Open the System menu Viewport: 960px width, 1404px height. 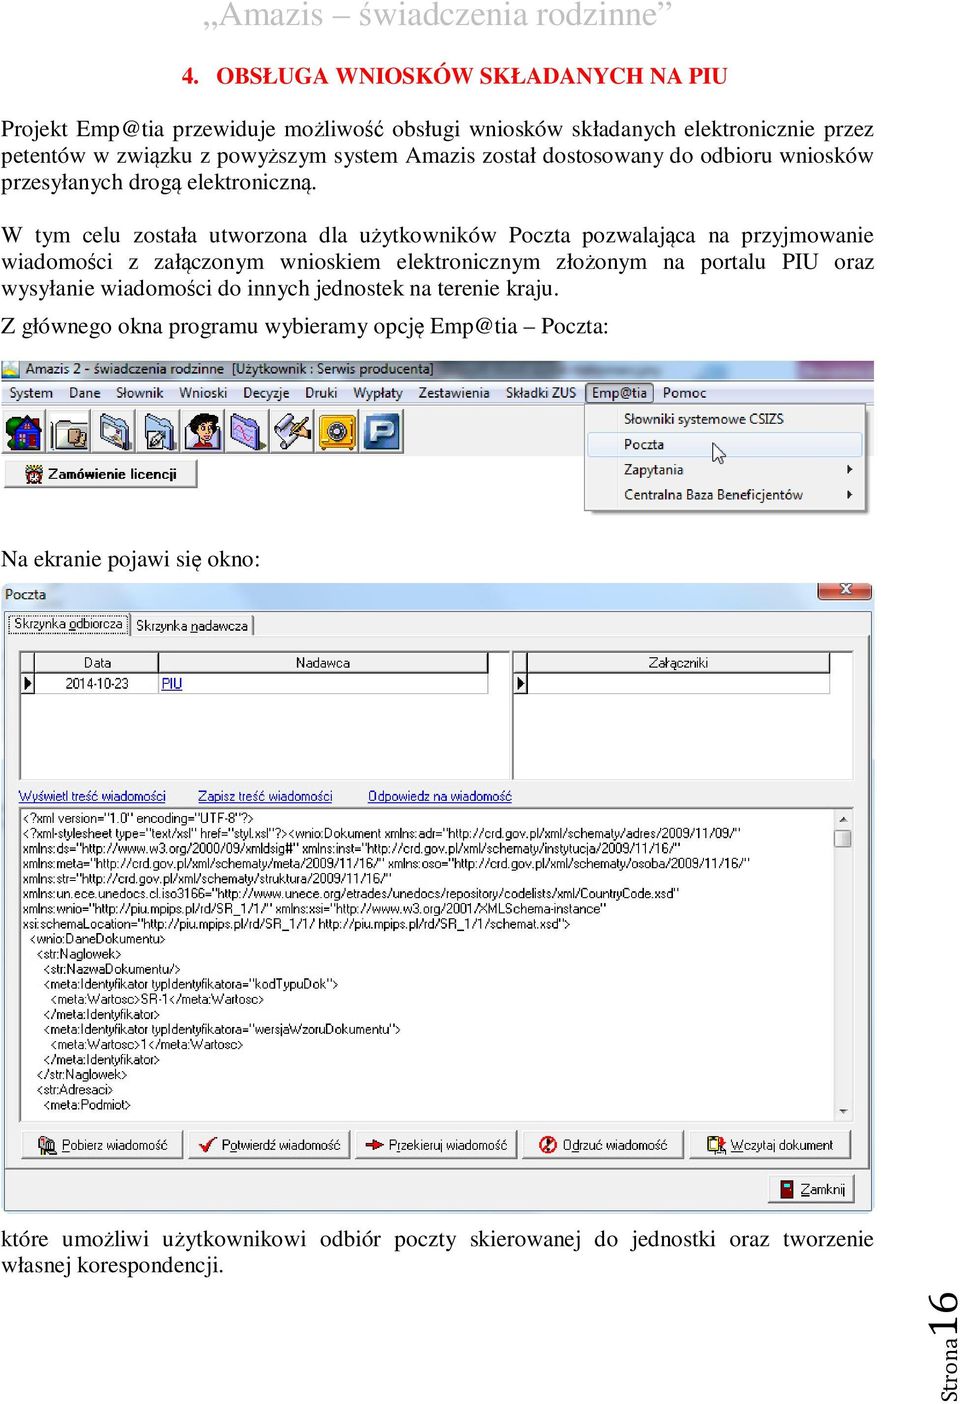click(31, 393)
